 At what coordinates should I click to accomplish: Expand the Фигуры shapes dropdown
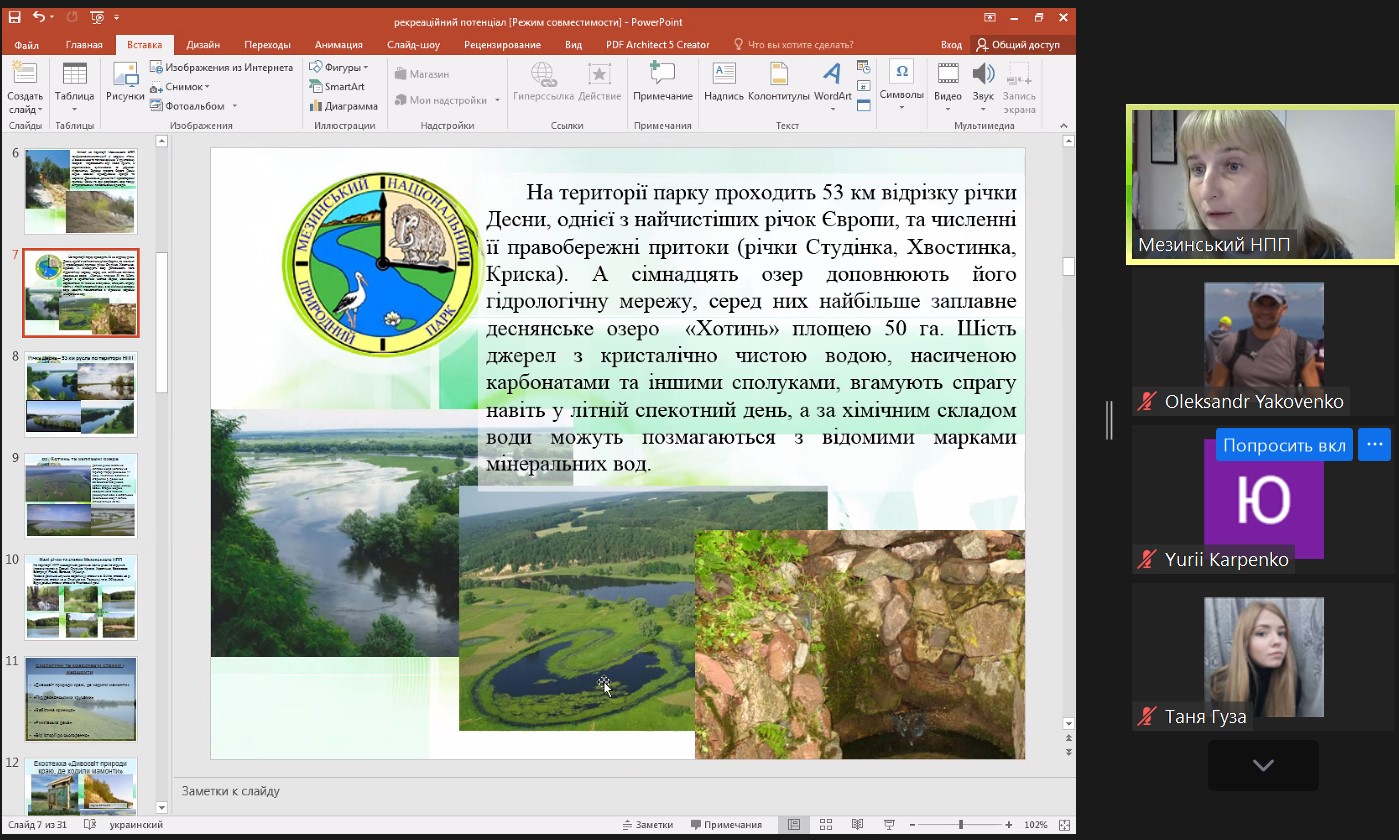tap(339, 67)
